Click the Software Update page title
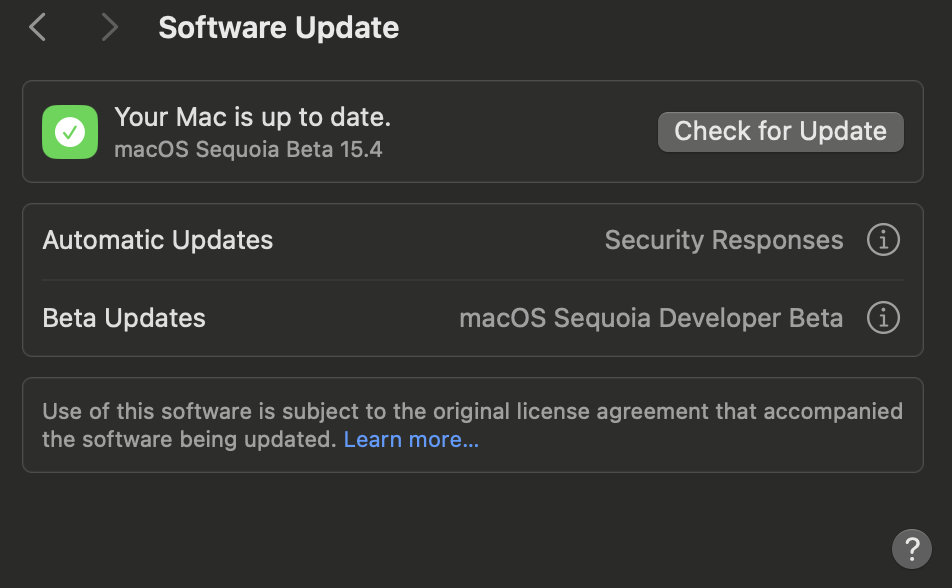The image size is (952, 588). pos(278,27)
